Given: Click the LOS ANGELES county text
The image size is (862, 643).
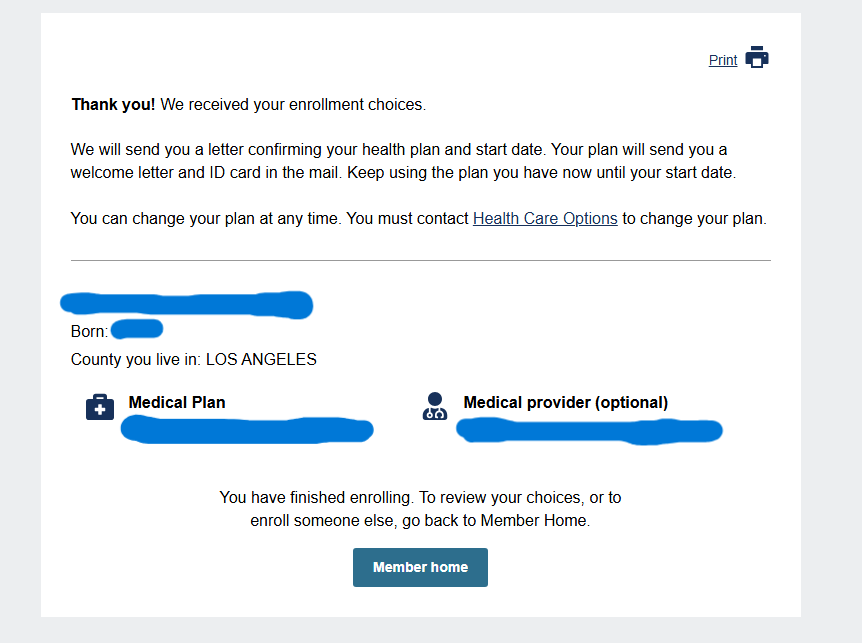Looking at the screenshot, I should tap(261, 359).
